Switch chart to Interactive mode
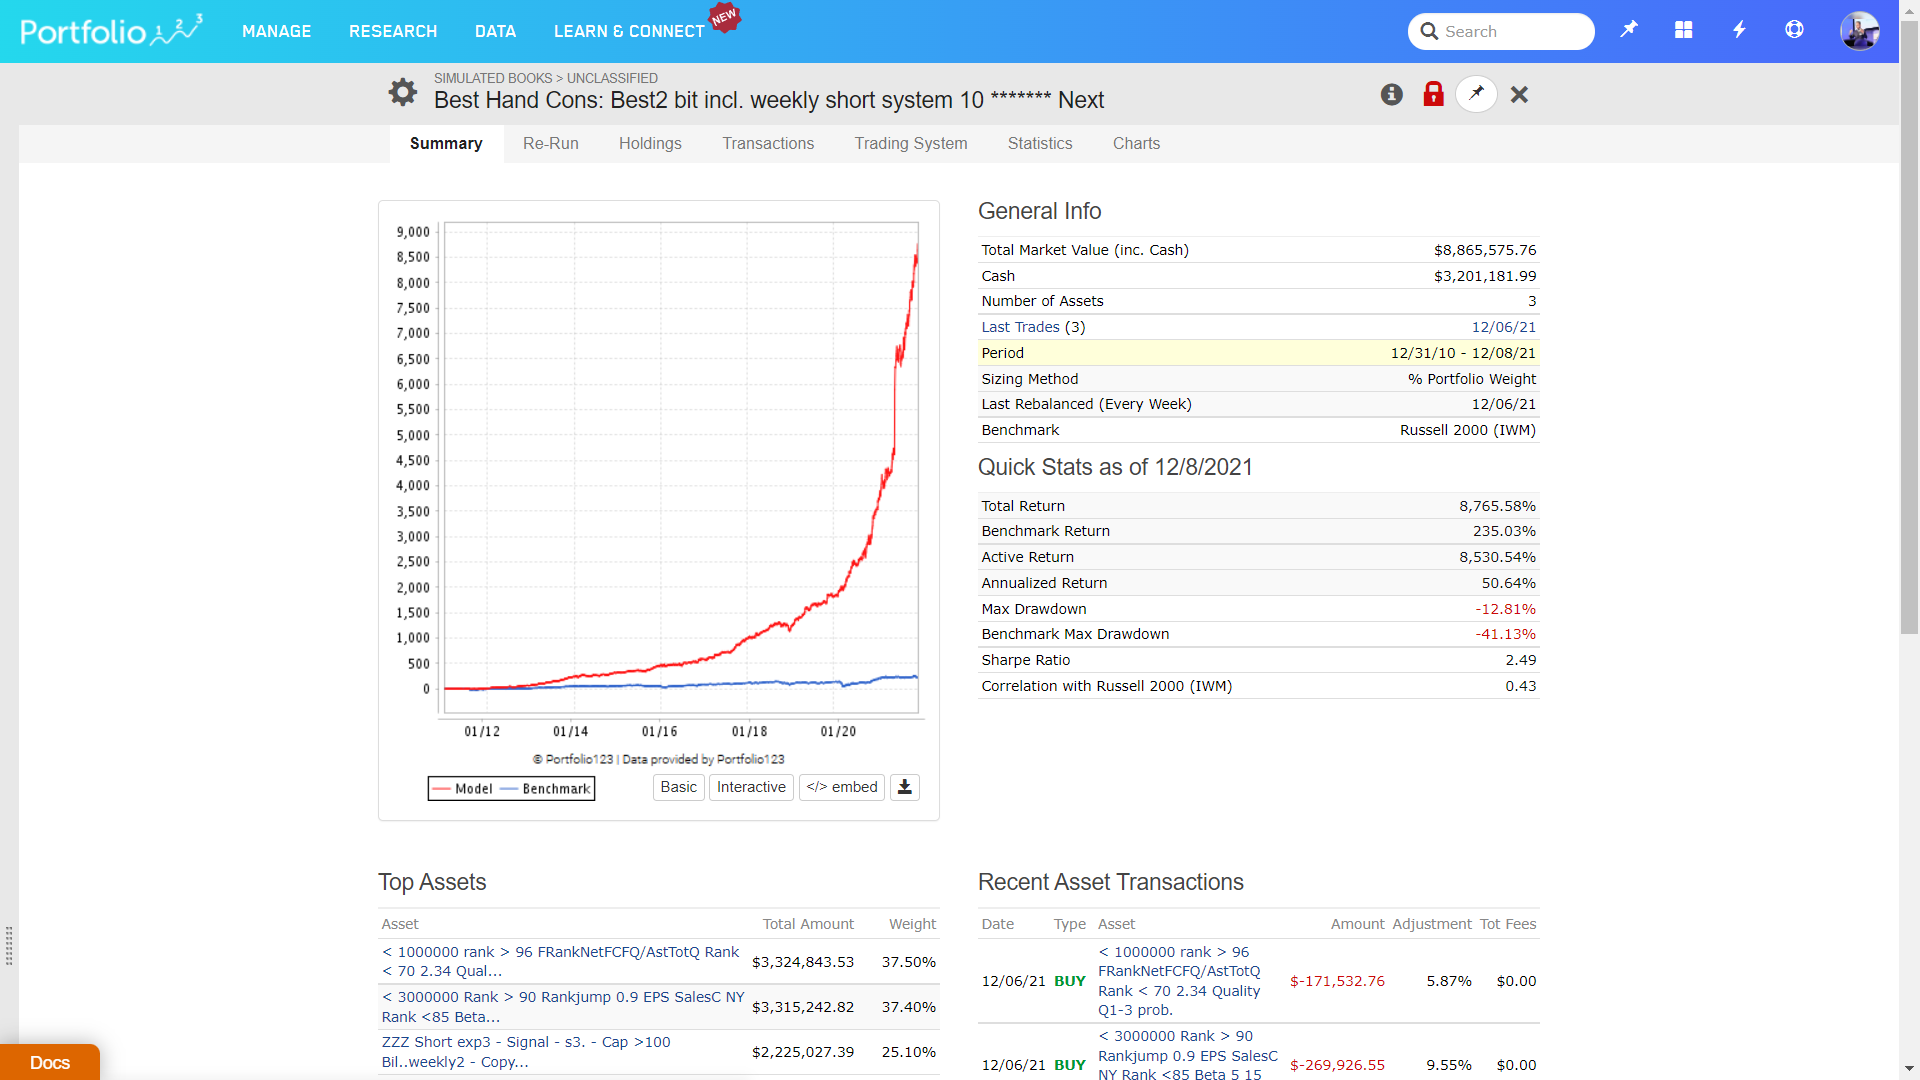This screenshot has width=1920, height=1080. [751, 787]
